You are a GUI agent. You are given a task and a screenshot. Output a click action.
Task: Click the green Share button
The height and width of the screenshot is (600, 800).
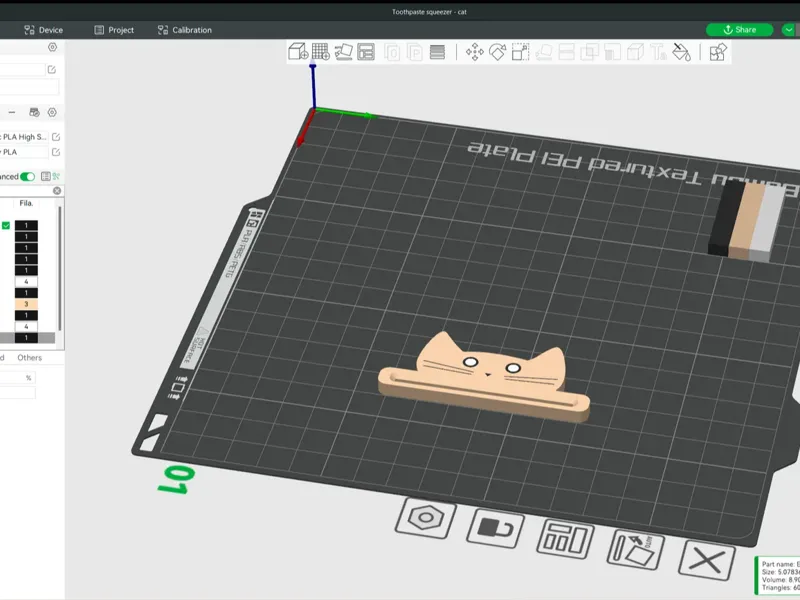pos(739,30)
